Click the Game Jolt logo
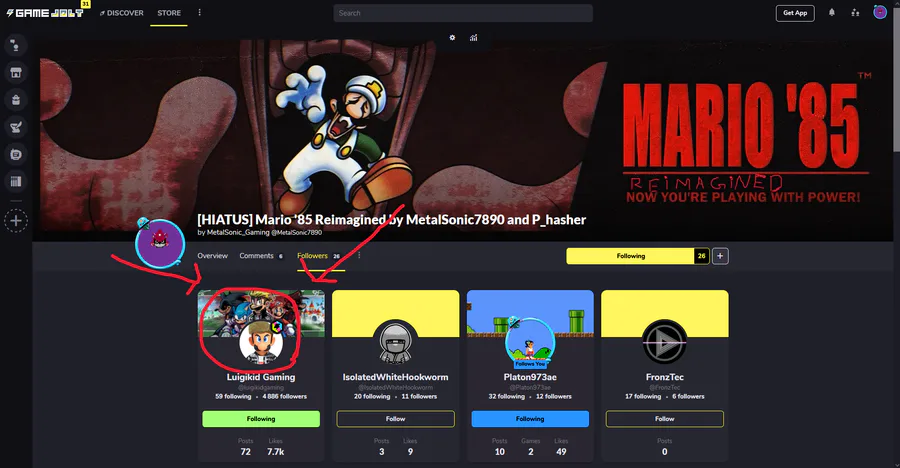 45,13
